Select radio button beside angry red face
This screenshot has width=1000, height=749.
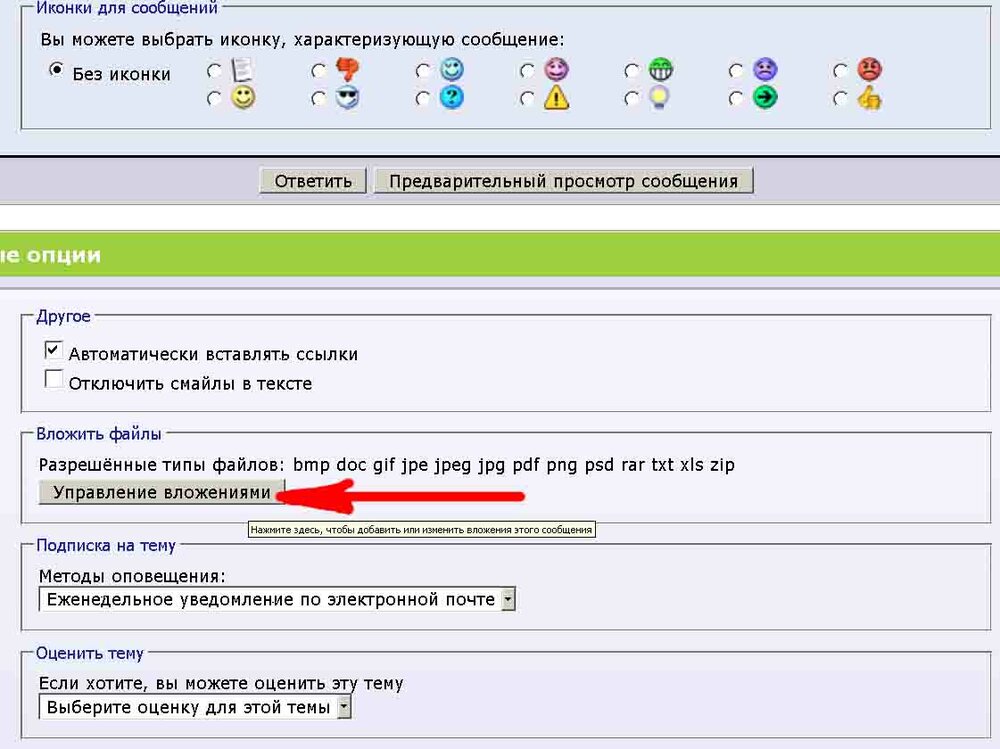point(841,71)
